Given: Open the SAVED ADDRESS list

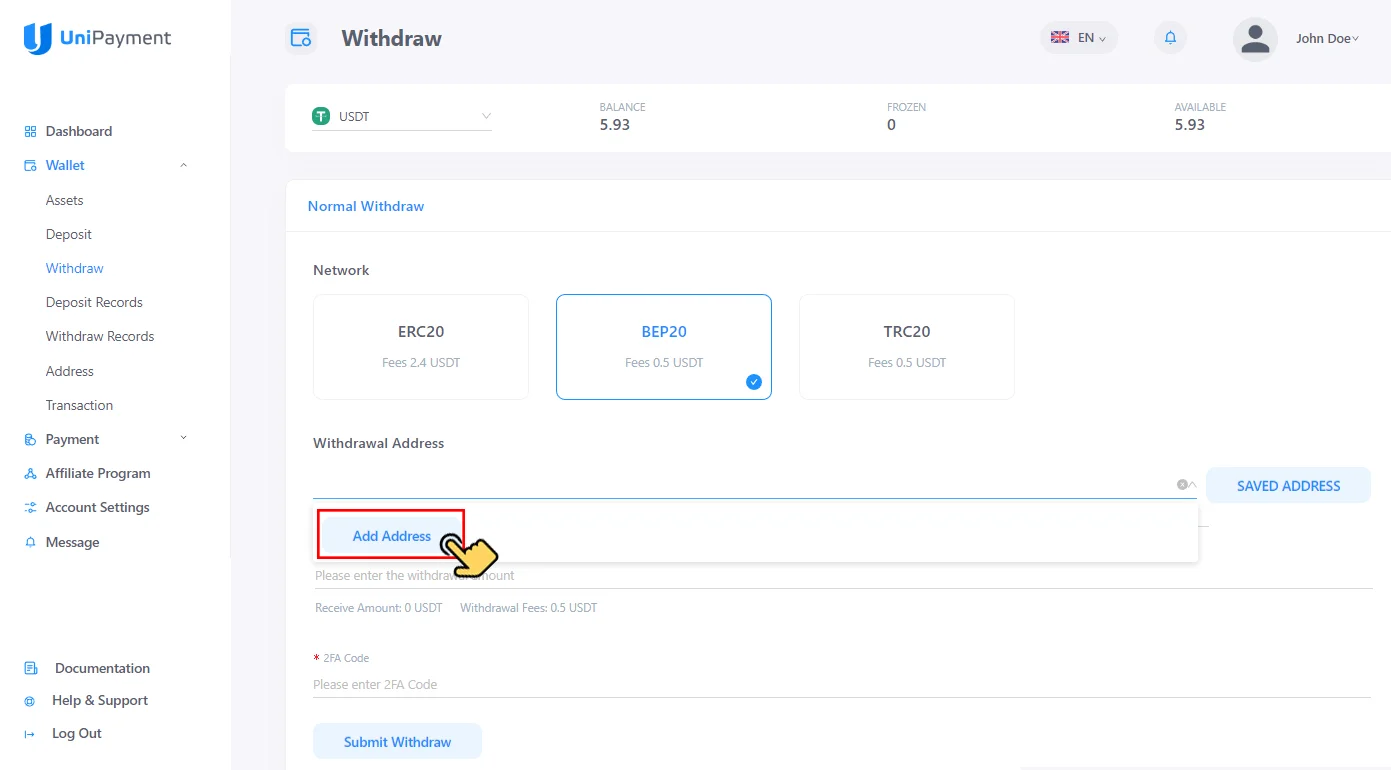Looking at the screenshot, I should pyautogui.click(x=1288, y=485).
